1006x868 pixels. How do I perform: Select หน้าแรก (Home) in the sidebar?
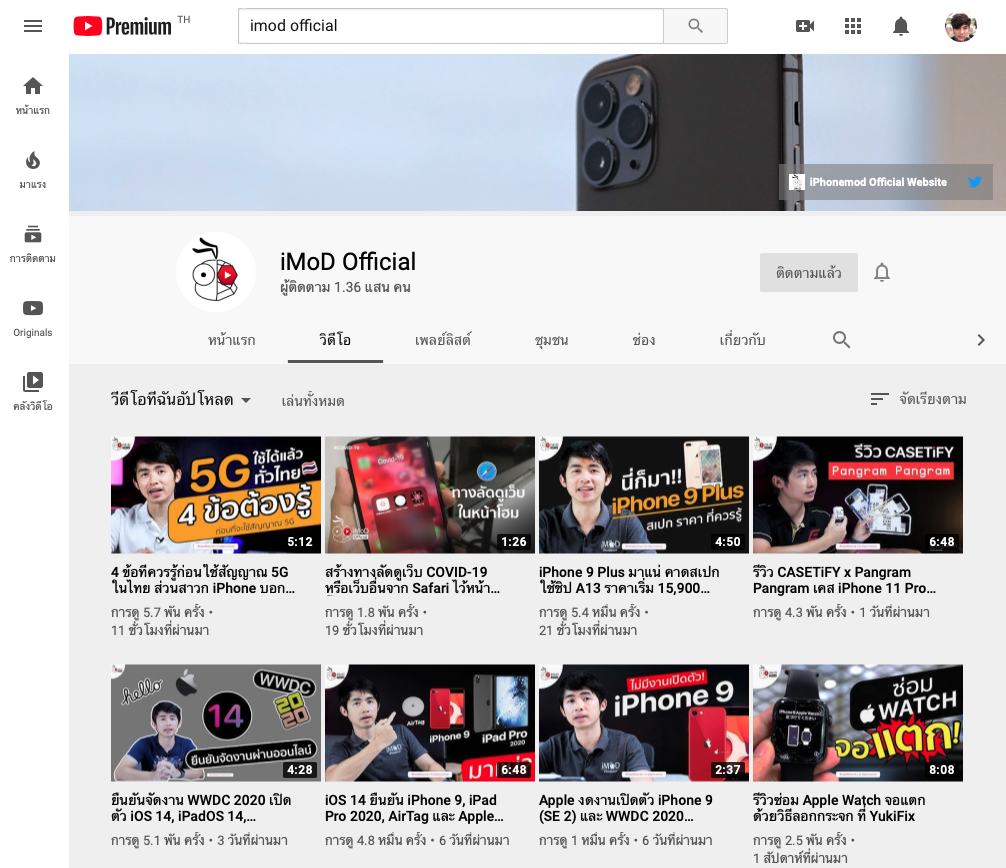tap(33, 95)
